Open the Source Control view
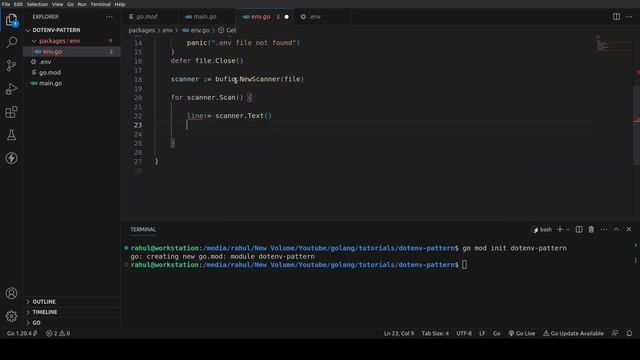 point(11,65)
